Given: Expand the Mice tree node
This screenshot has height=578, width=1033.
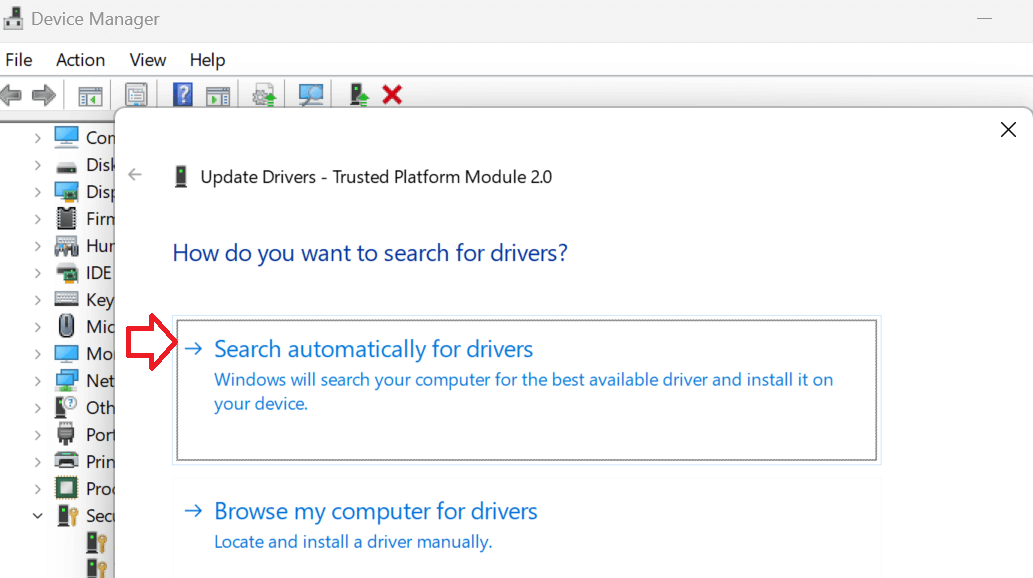Looking at the screenshot, I should tap(38, 328).
